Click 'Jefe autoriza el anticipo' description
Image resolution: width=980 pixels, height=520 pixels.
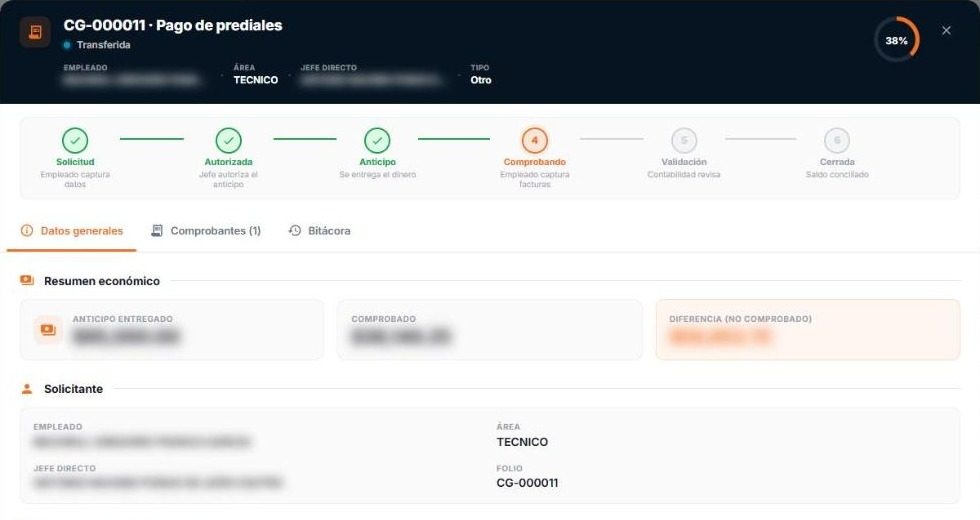click(228, 179)
